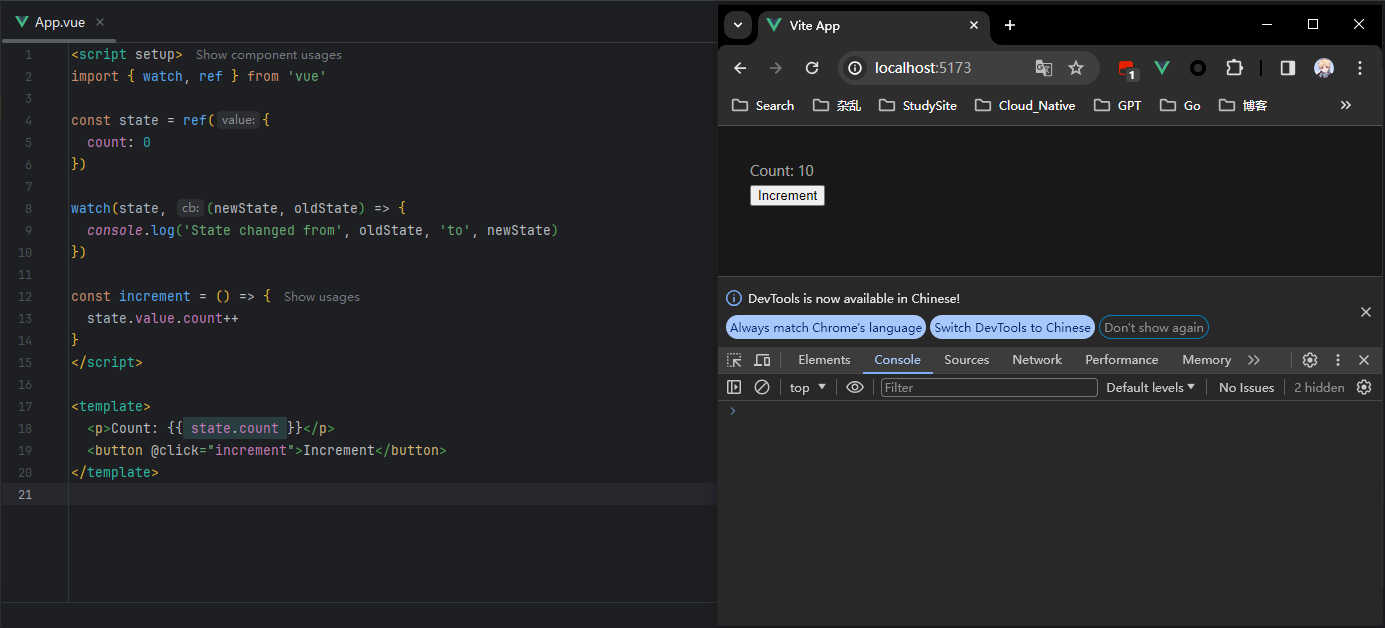Open the Search bookmarks folder
Image resolution: width=1385 pixels, height=628 pixels.
pos(763,105)
